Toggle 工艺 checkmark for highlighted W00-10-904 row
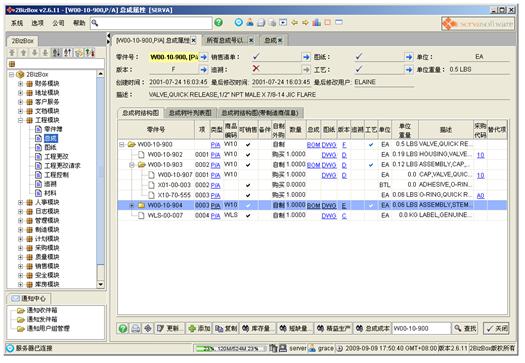Image resolution: width=525 pixels, height=363 pixels. pyautogui.click(x=371, y=205)
